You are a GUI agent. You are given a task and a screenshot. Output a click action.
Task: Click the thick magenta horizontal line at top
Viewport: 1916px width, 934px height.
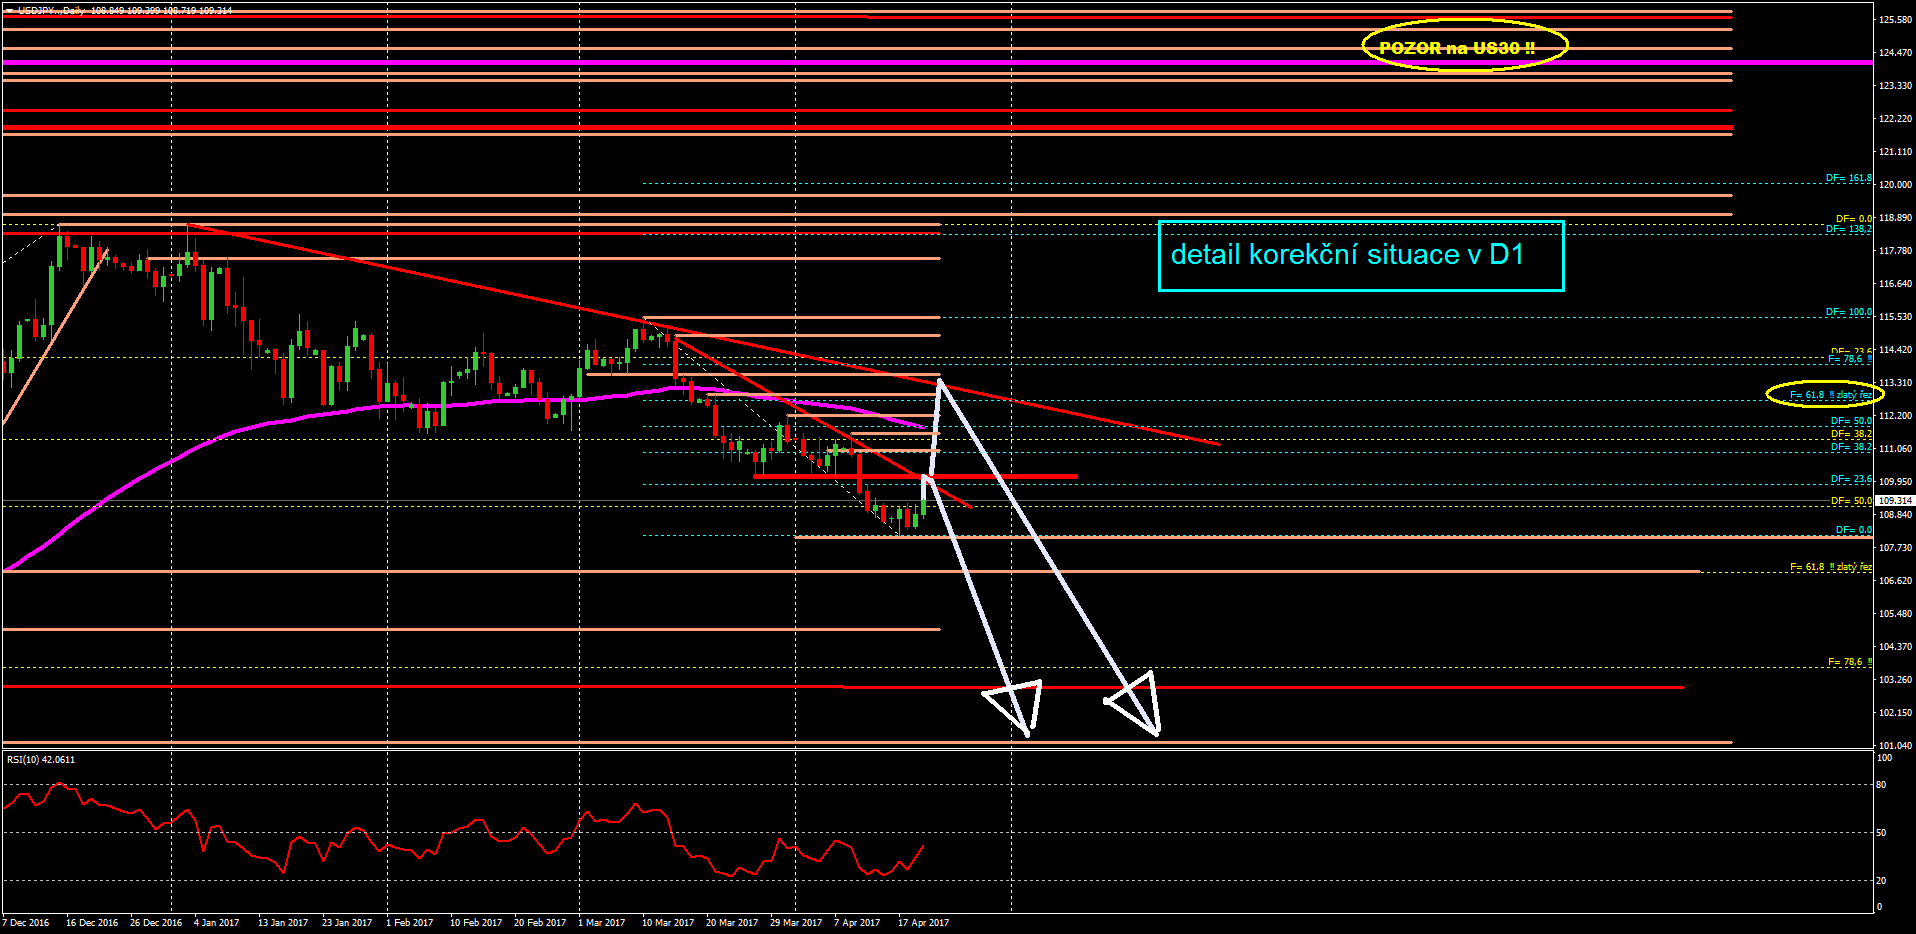point(900,62)
